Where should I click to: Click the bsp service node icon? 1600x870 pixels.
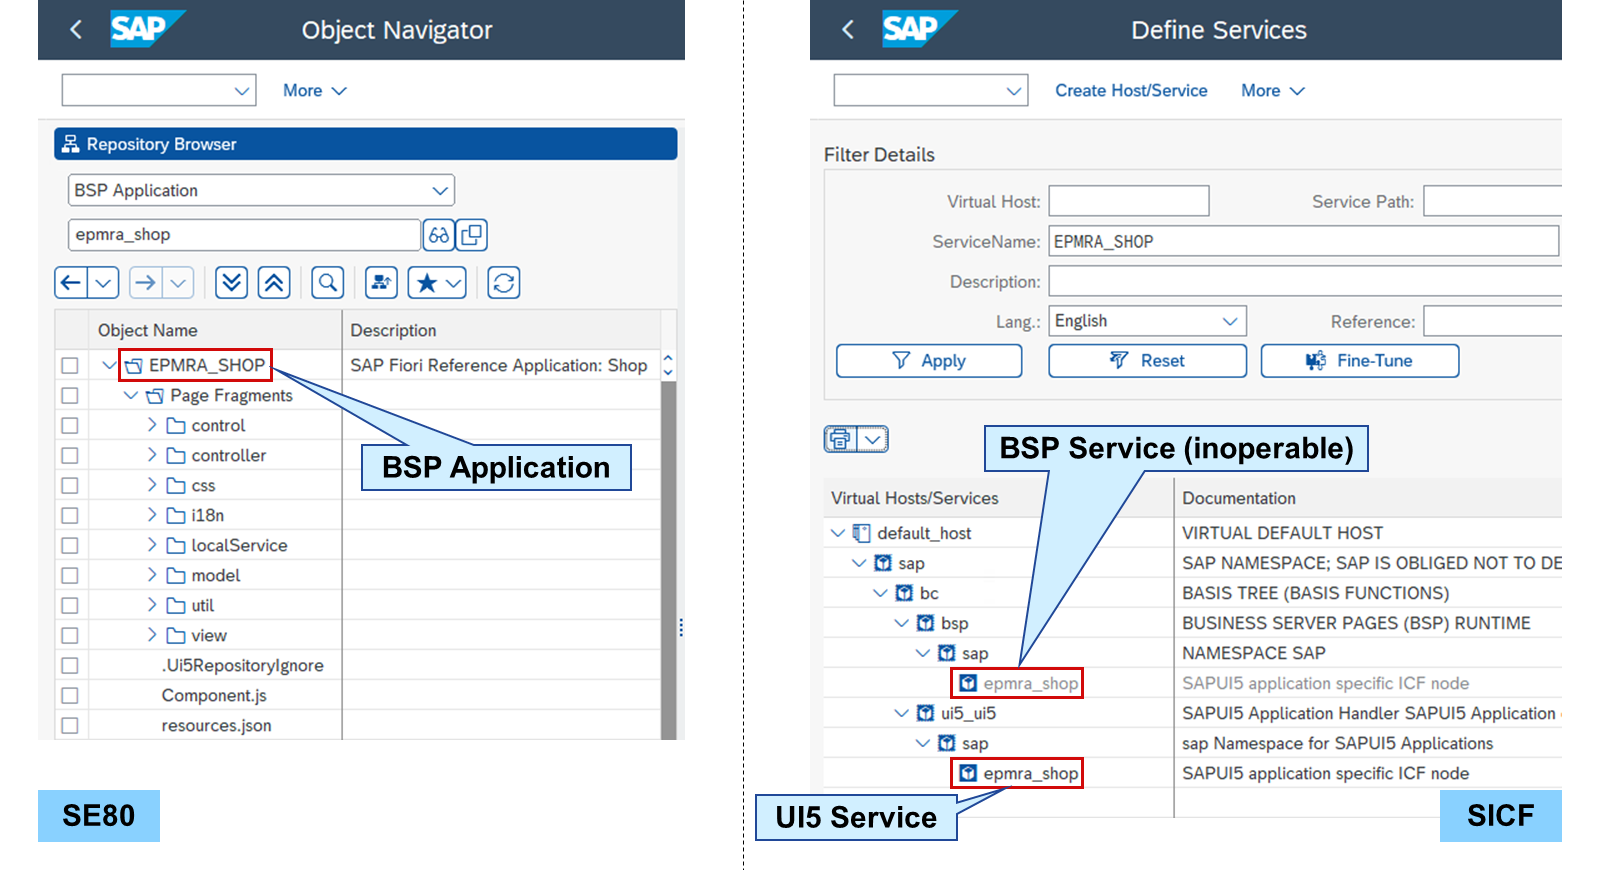pyautogui.click(x=926, y=624)
